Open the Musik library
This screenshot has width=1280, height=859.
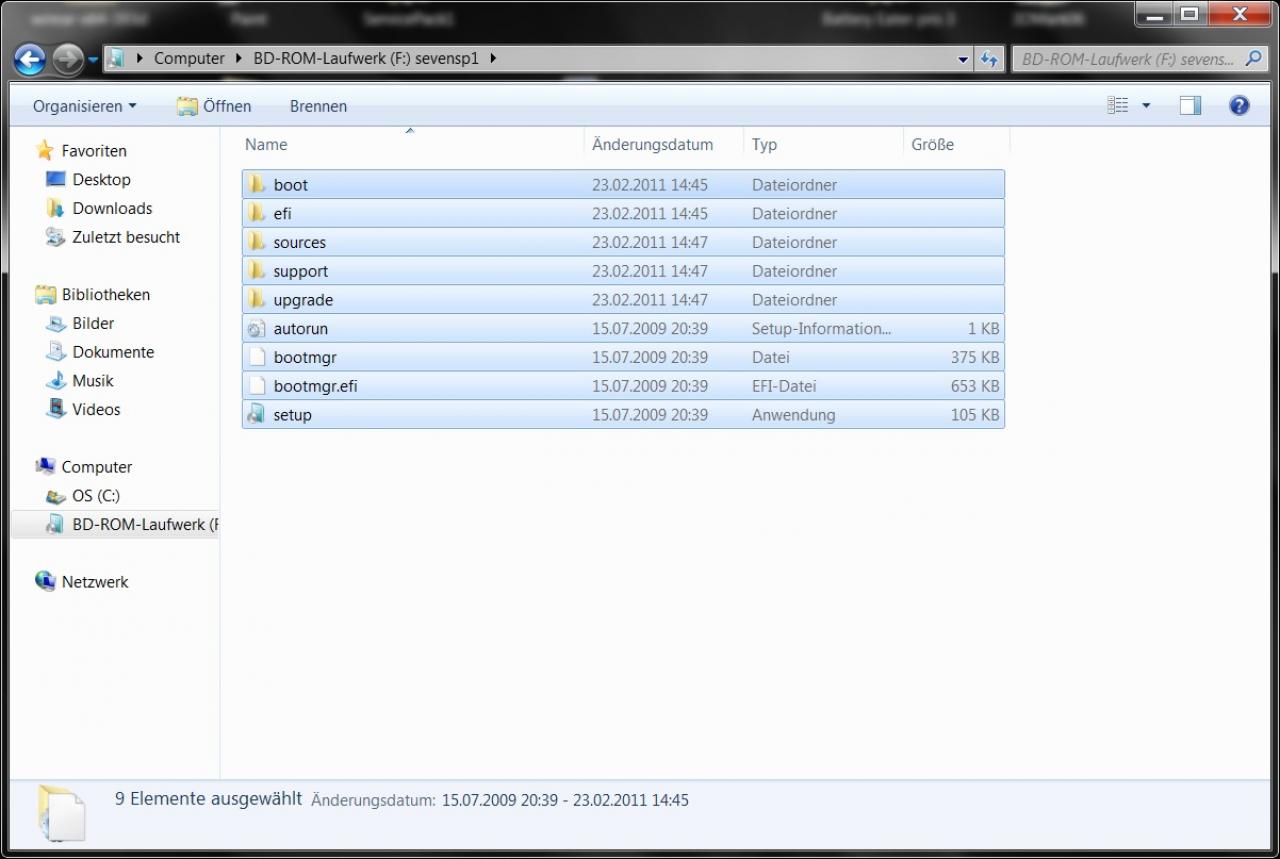coord(93,381)
